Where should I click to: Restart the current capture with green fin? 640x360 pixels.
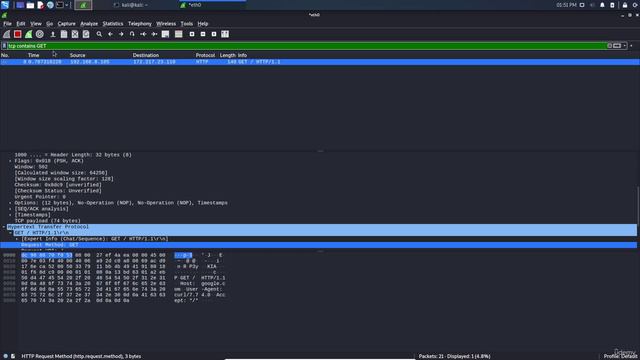coord(29,34)
